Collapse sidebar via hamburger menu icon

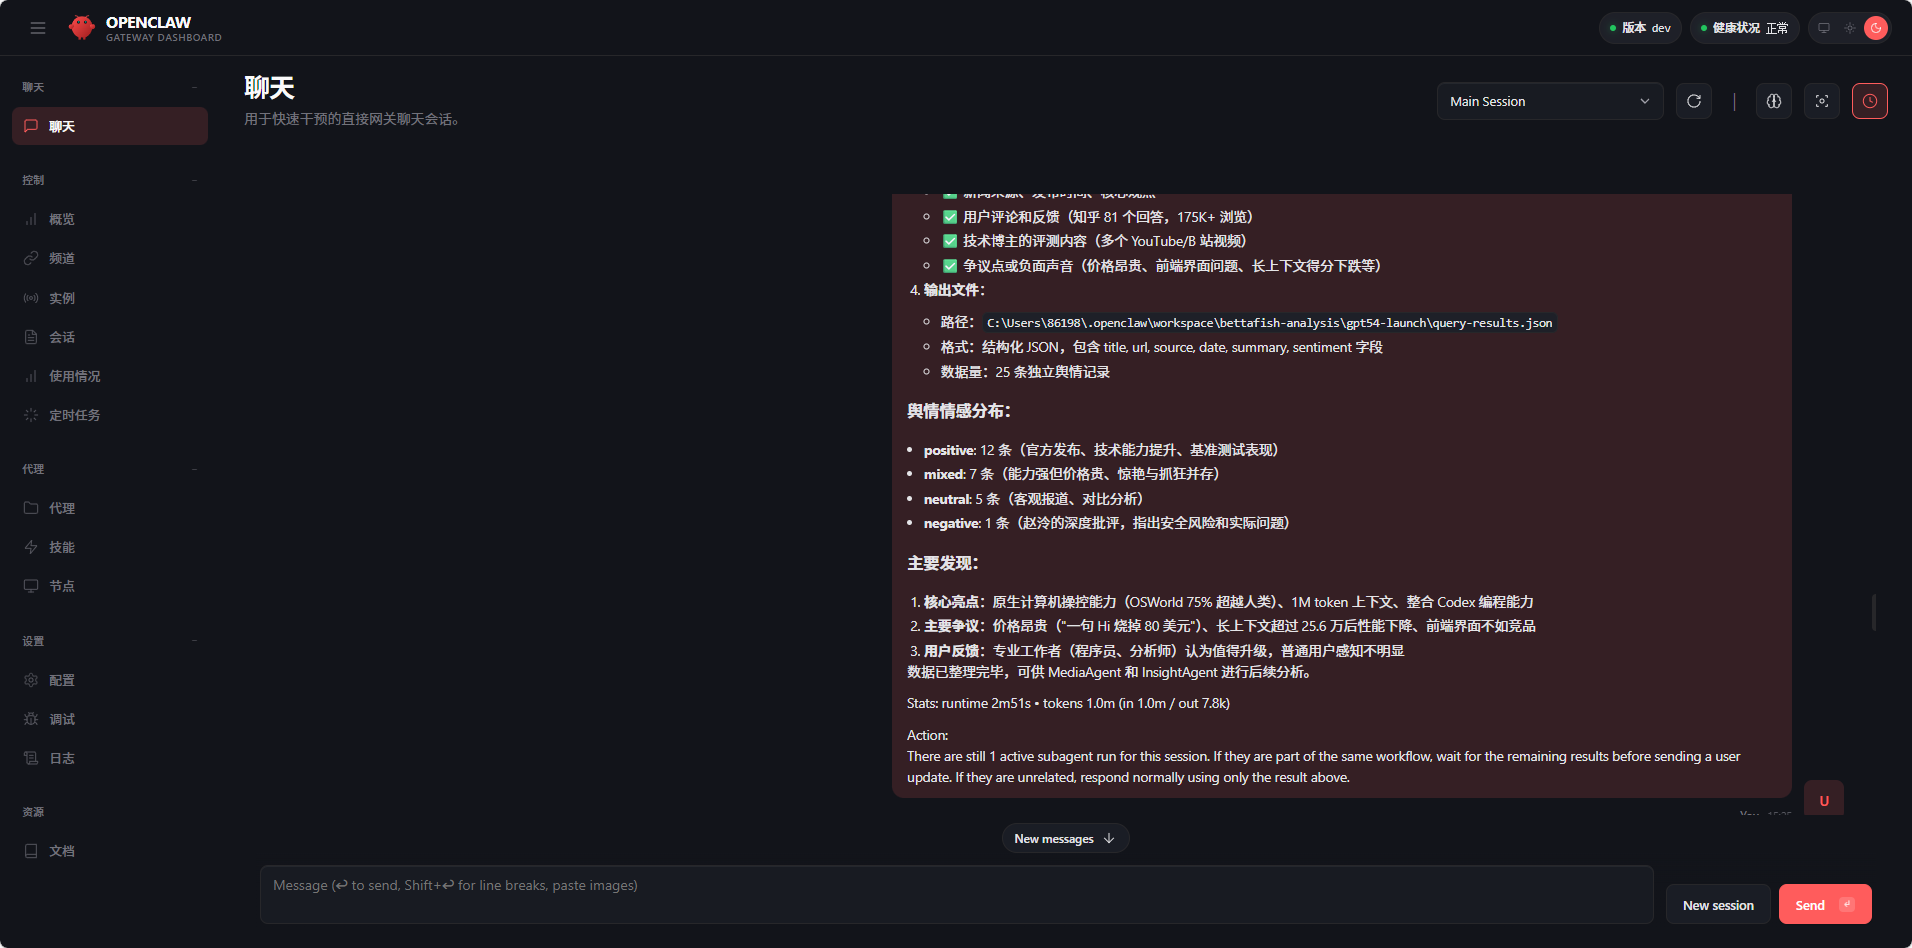click(38, 28)
